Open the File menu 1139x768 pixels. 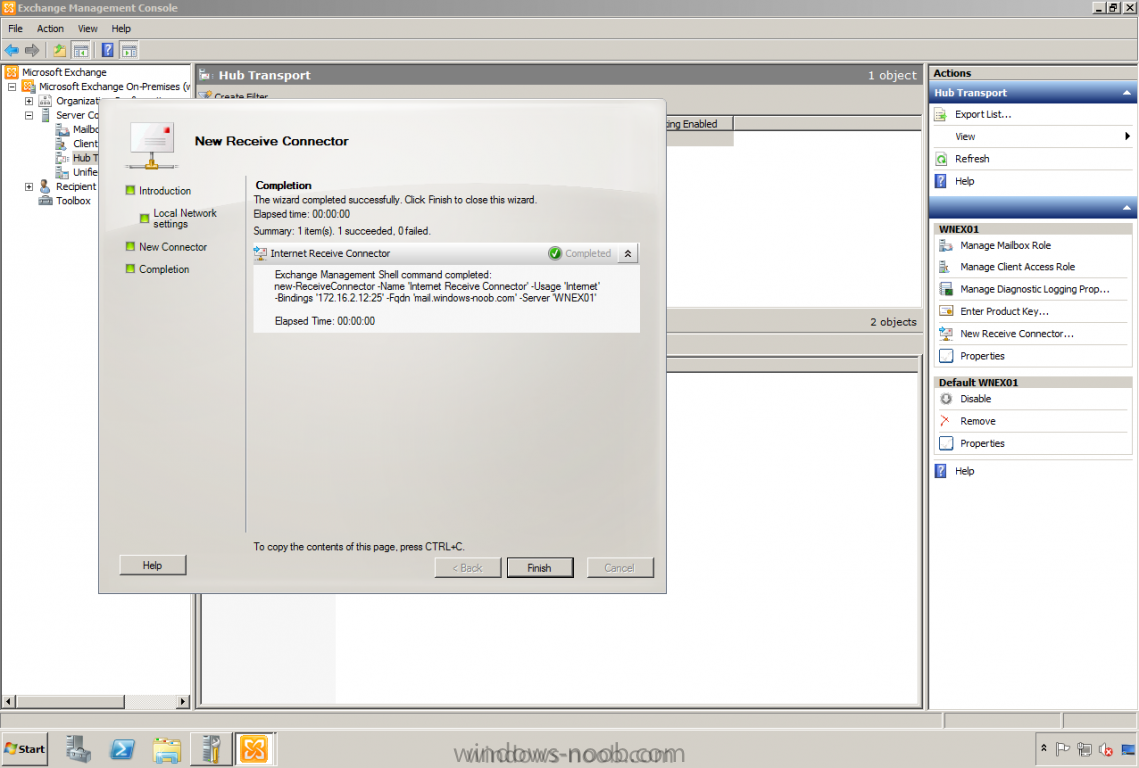click(x=15, y=28)
